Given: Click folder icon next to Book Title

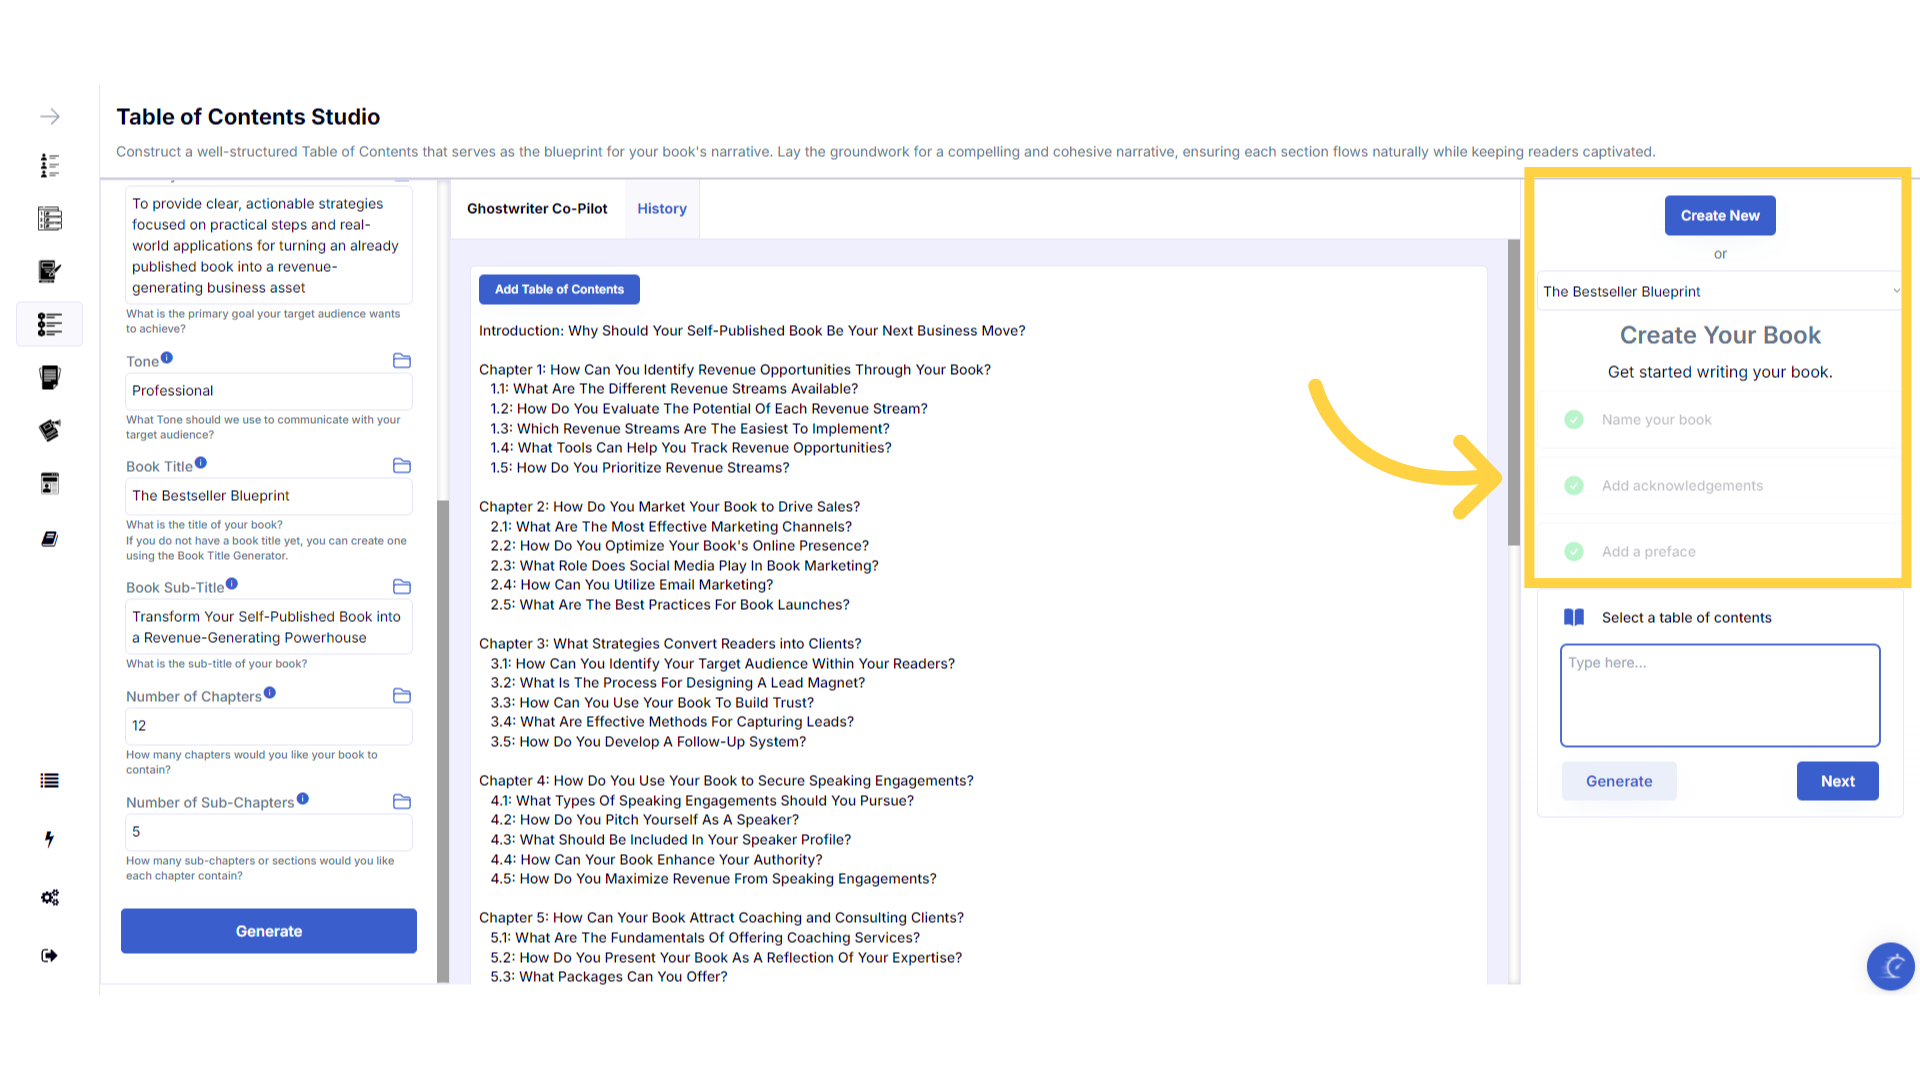Looking at the screenshot, I should 402,466.
